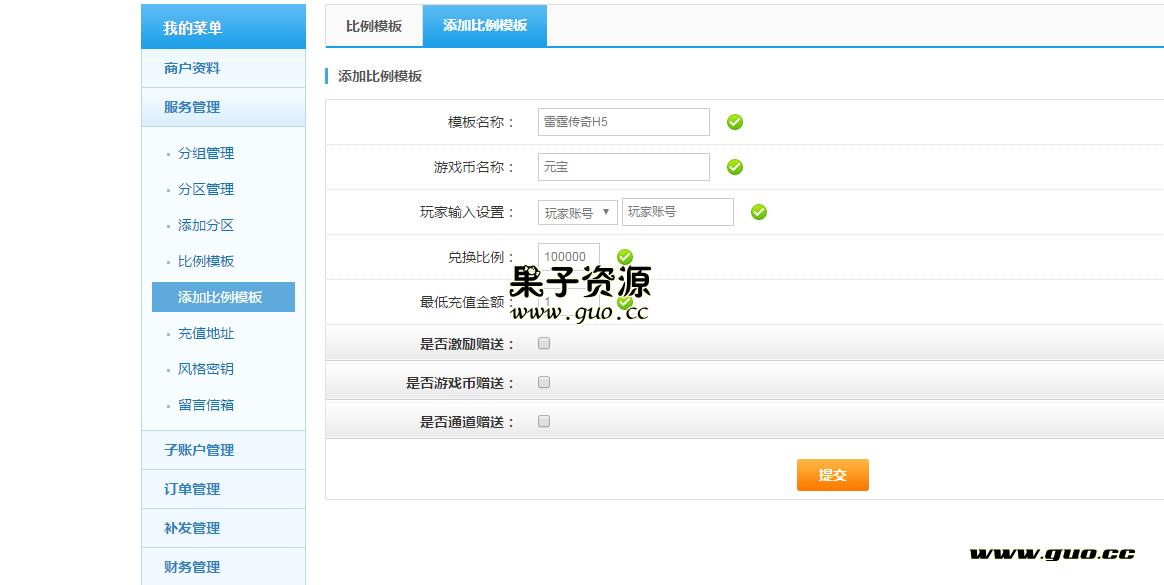
Task: Click the checkmark icon next to 兑换比例
Action: [x=625, y=257]
